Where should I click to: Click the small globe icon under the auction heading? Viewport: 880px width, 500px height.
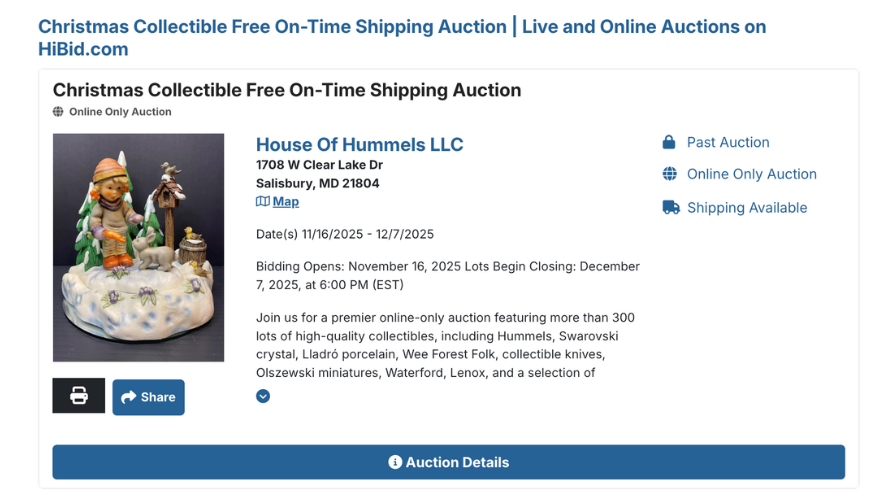(58, 112)
